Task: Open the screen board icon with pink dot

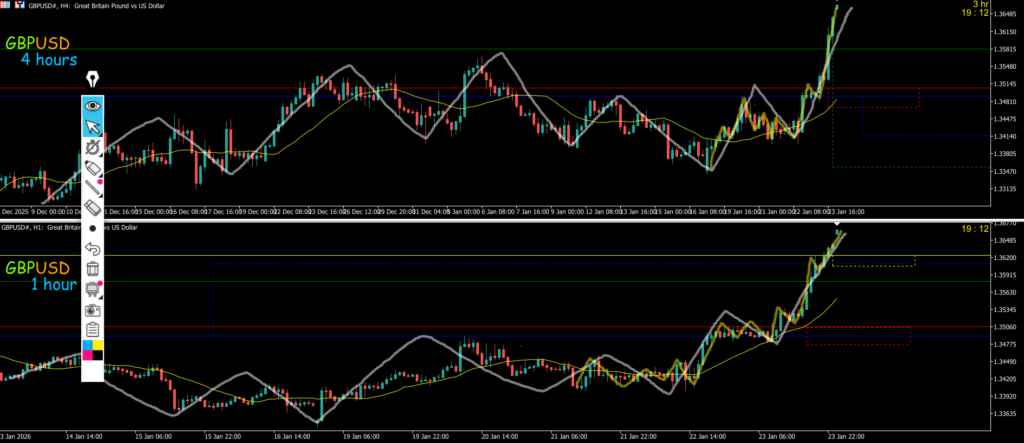Action: click(93, 289)
